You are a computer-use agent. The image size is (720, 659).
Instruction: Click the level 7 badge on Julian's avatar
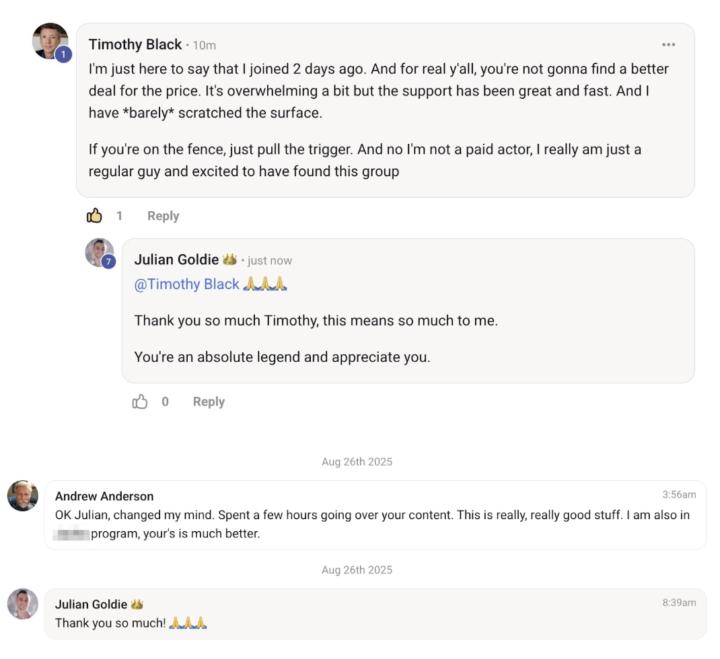click(108, 262)
